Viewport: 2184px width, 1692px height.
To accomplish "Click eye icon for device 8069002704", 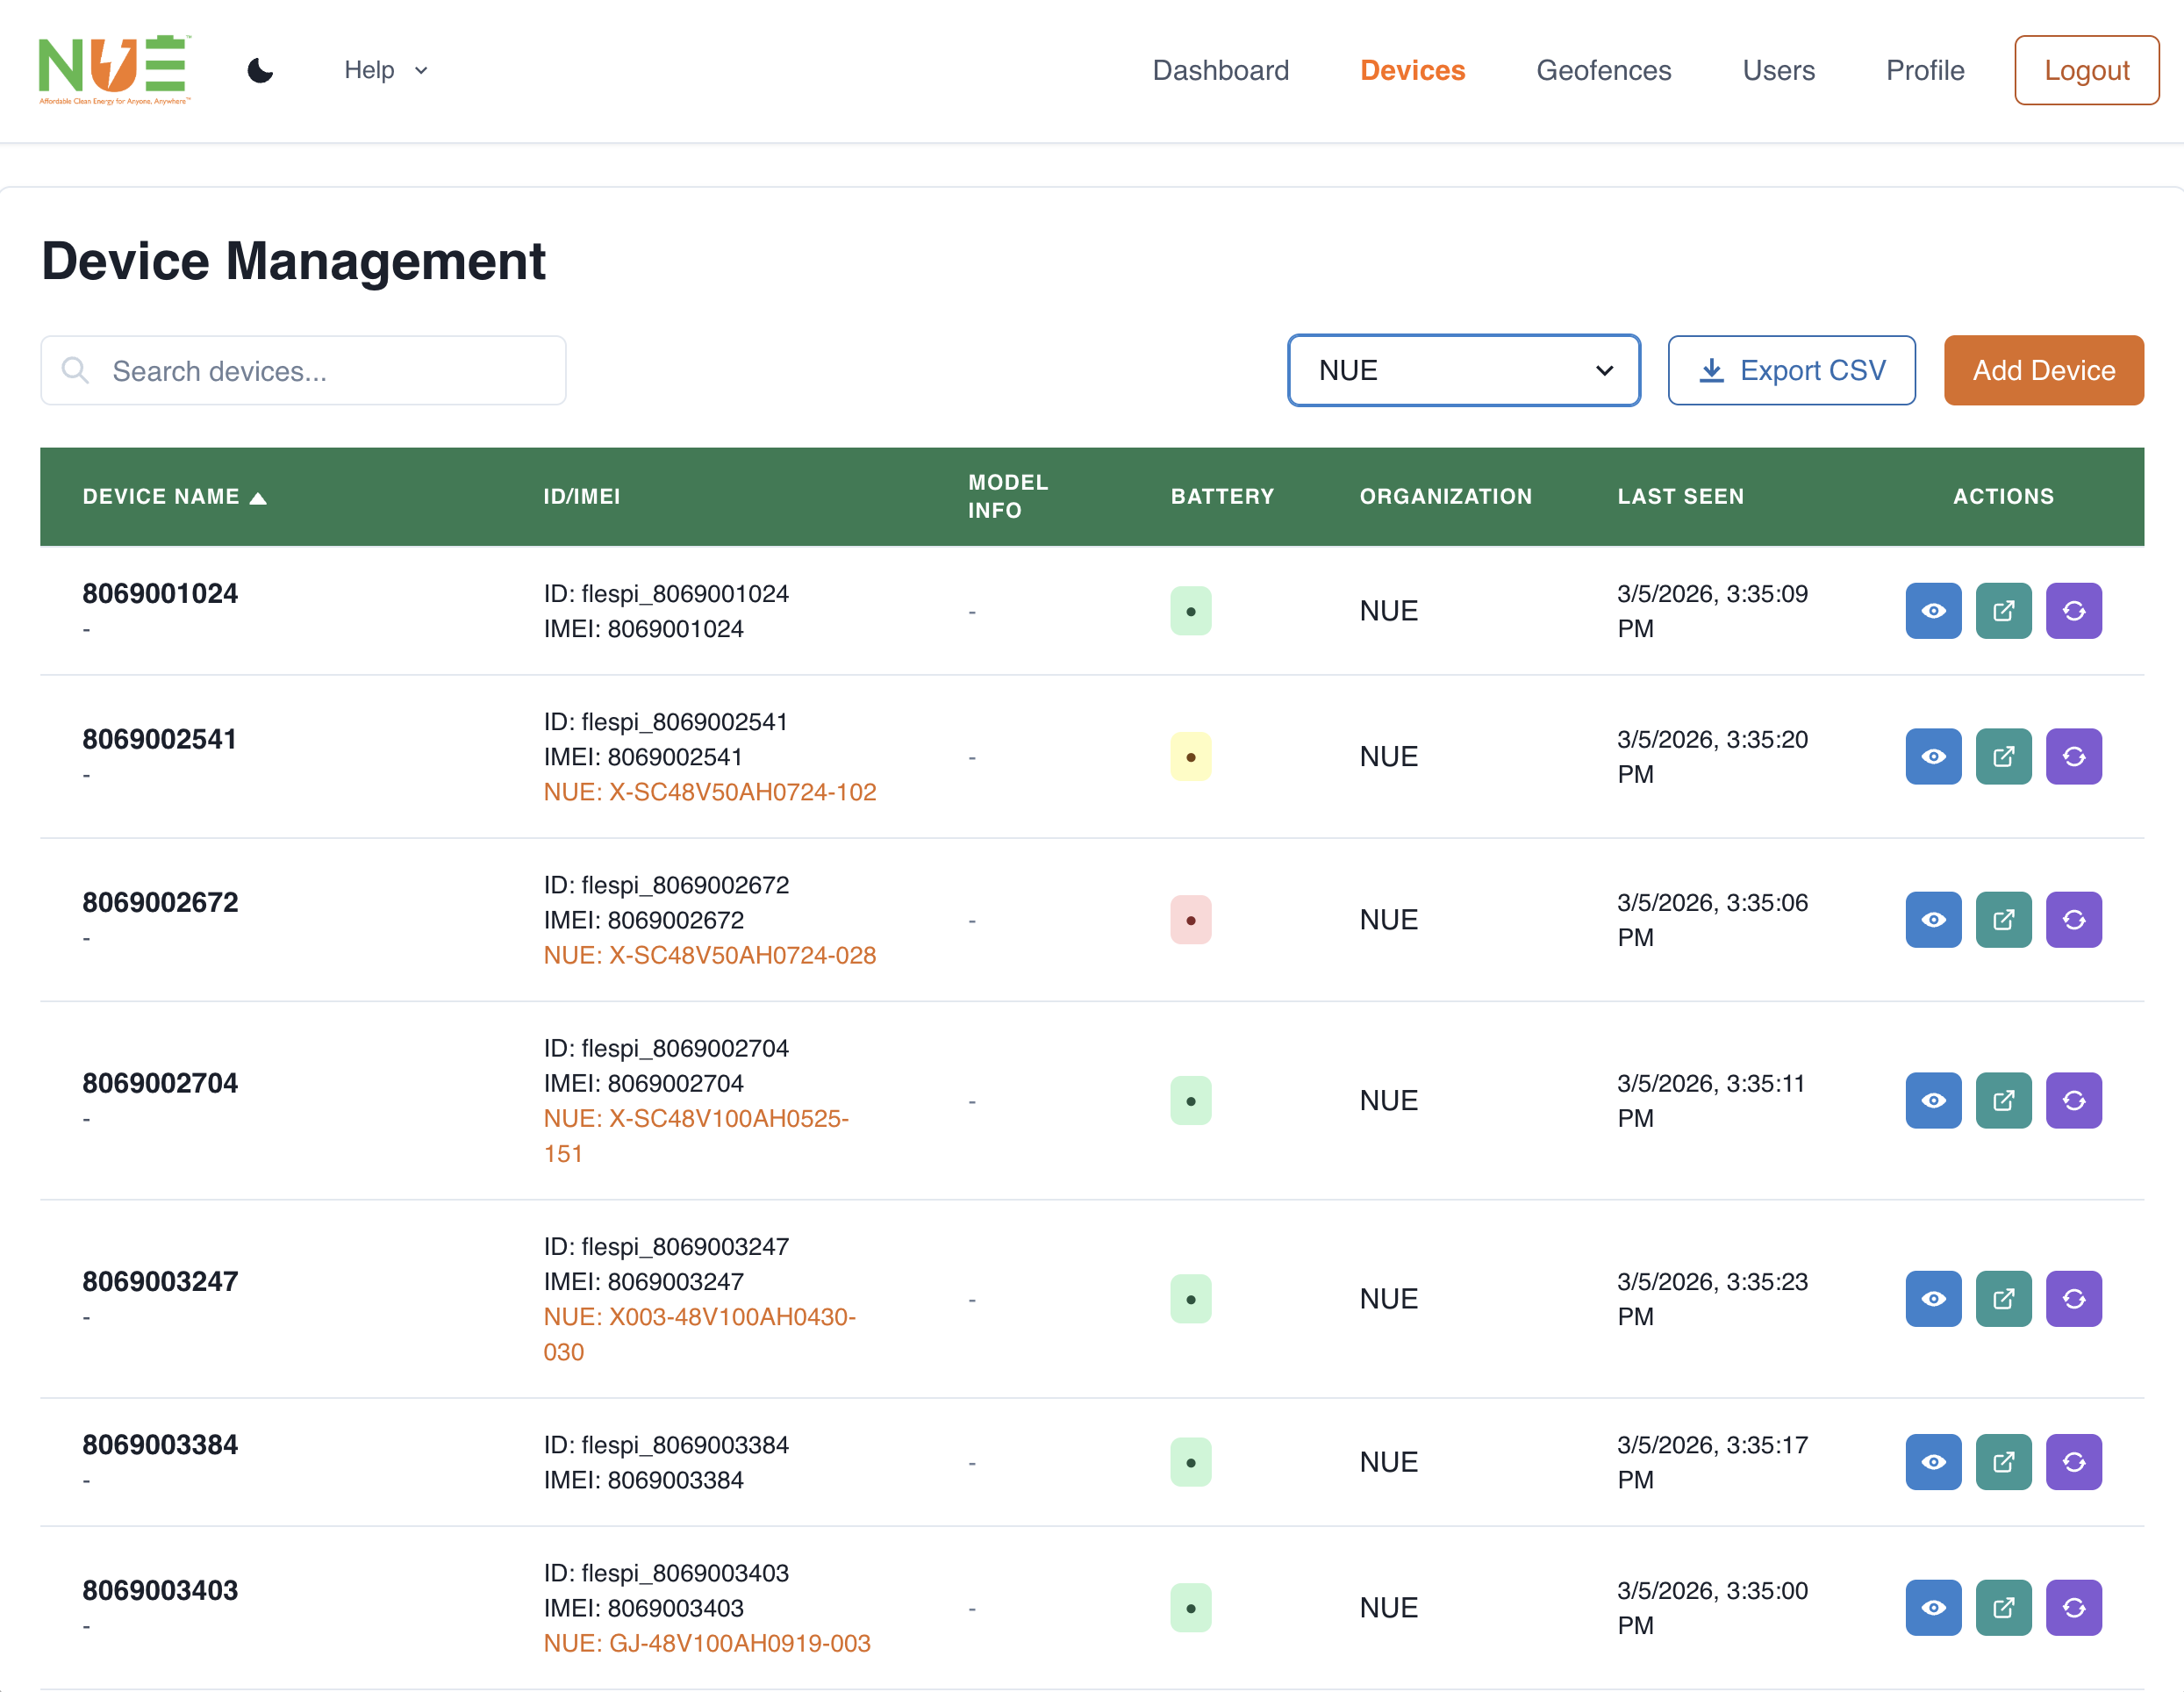I will point(1932,1101).
